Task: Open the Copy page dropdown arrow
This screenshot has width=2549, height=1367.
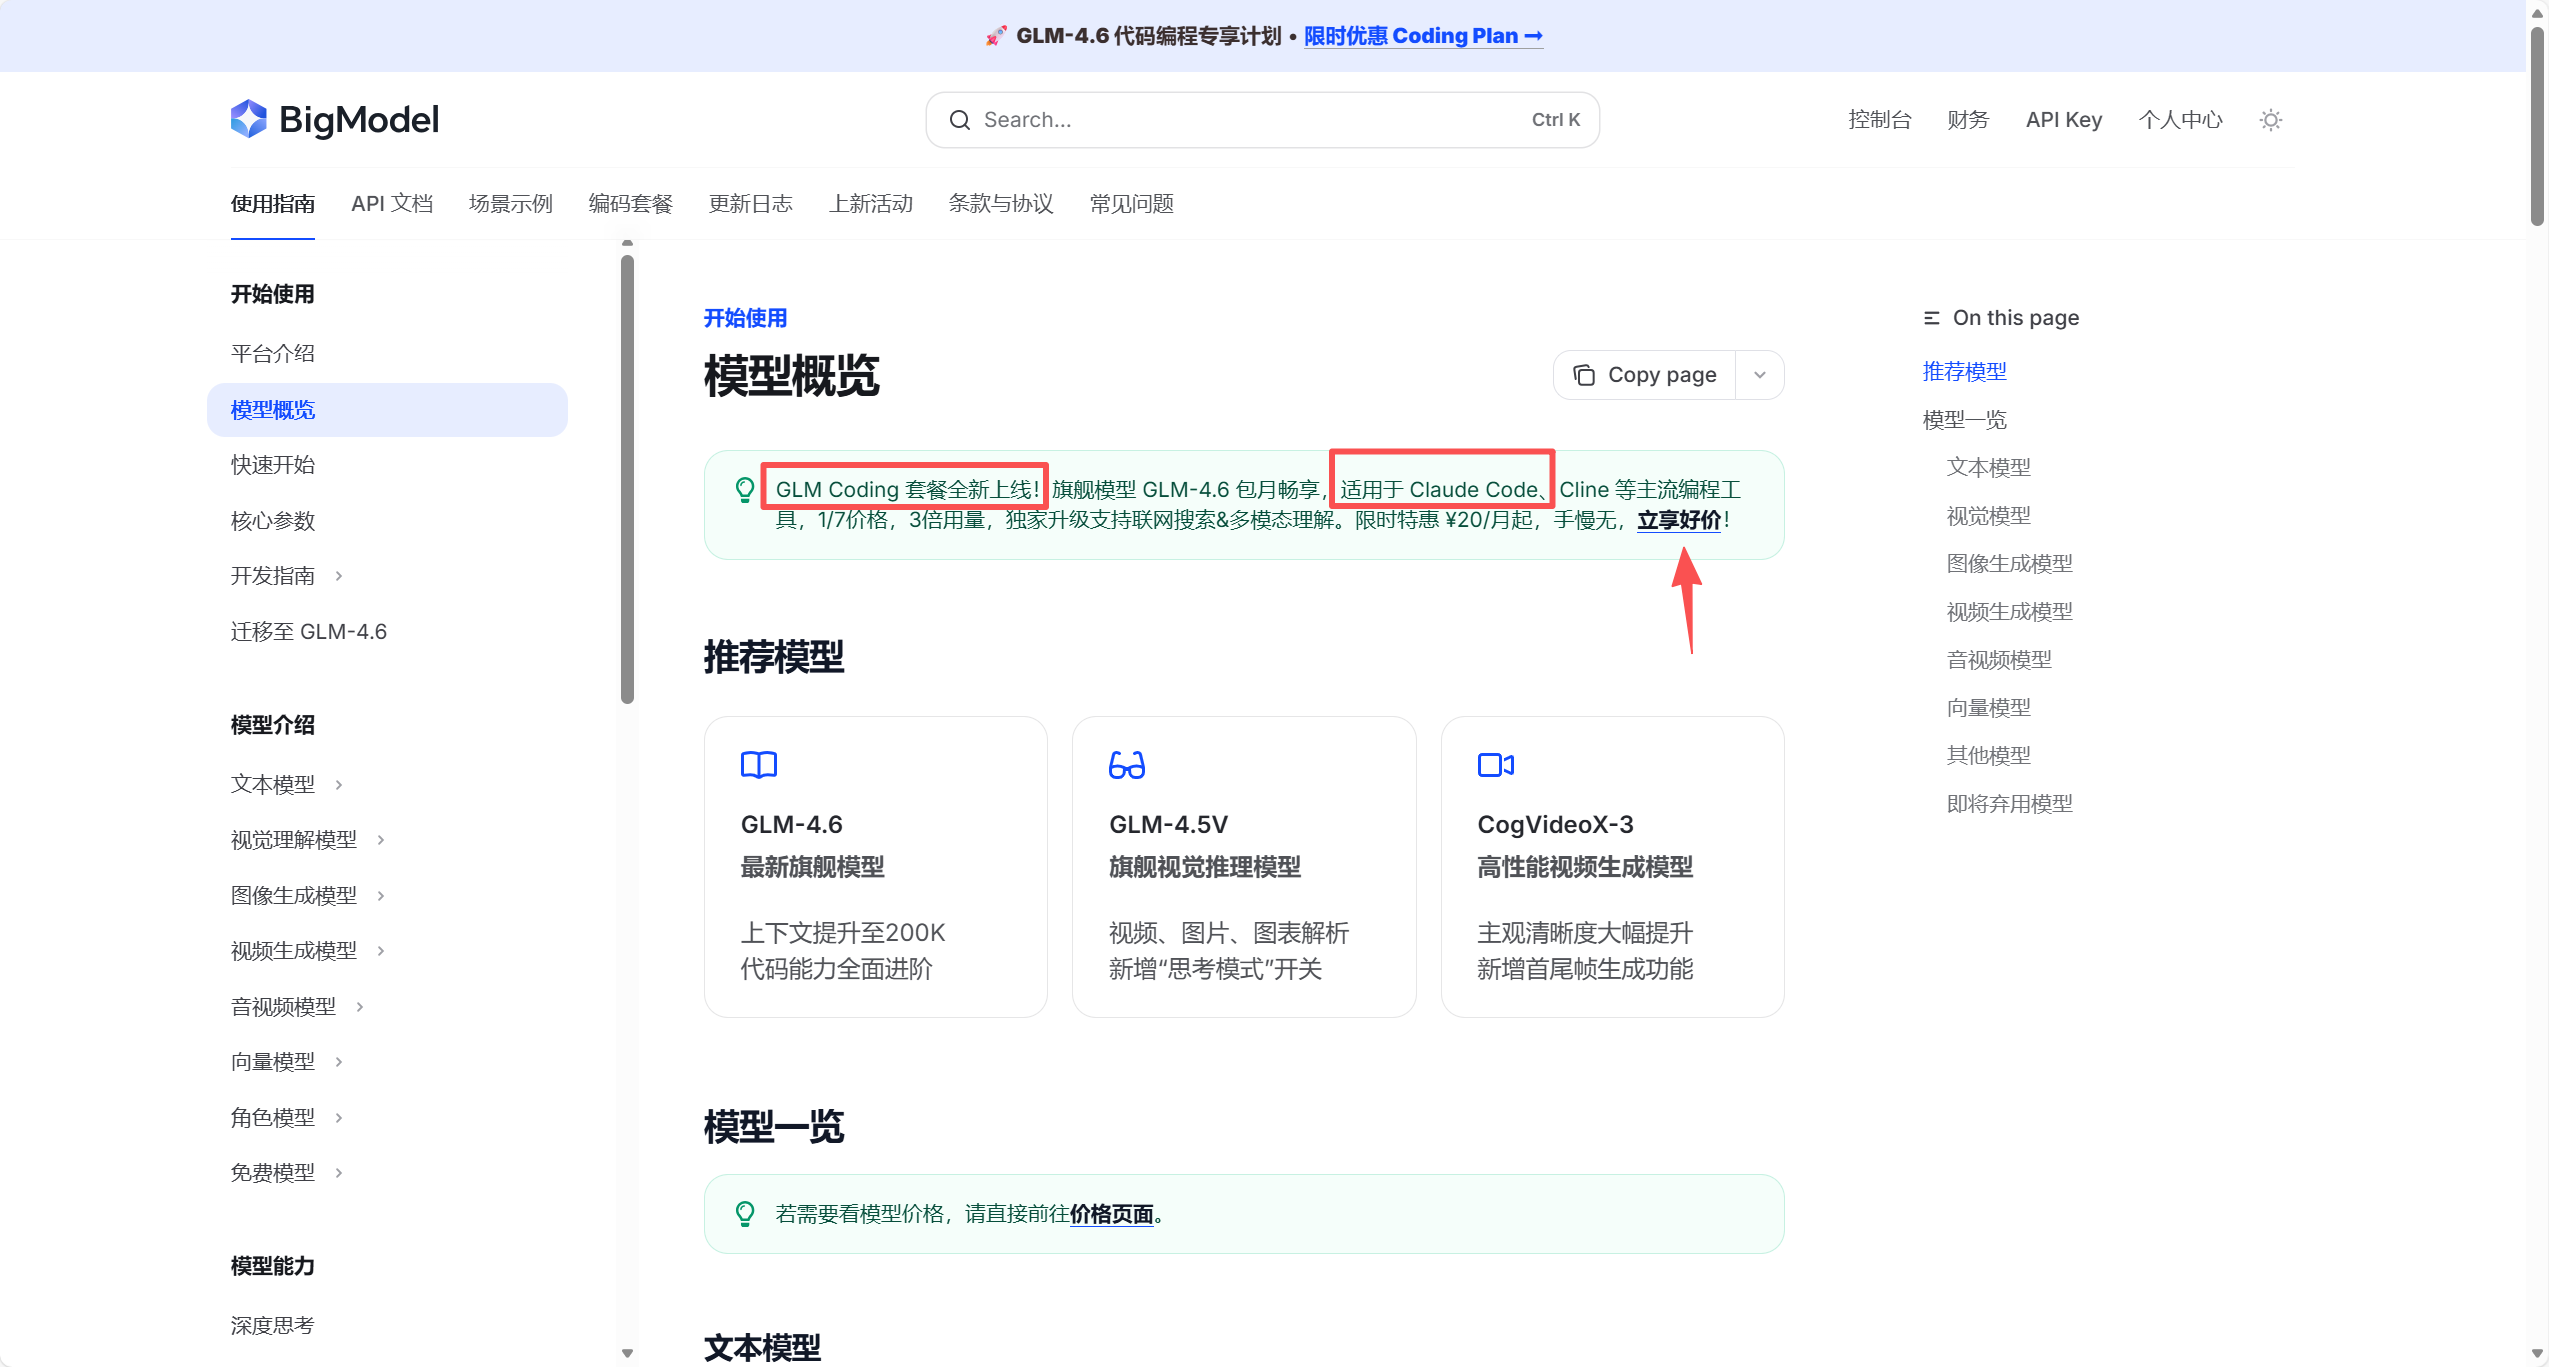Action: click(1760, 375)
